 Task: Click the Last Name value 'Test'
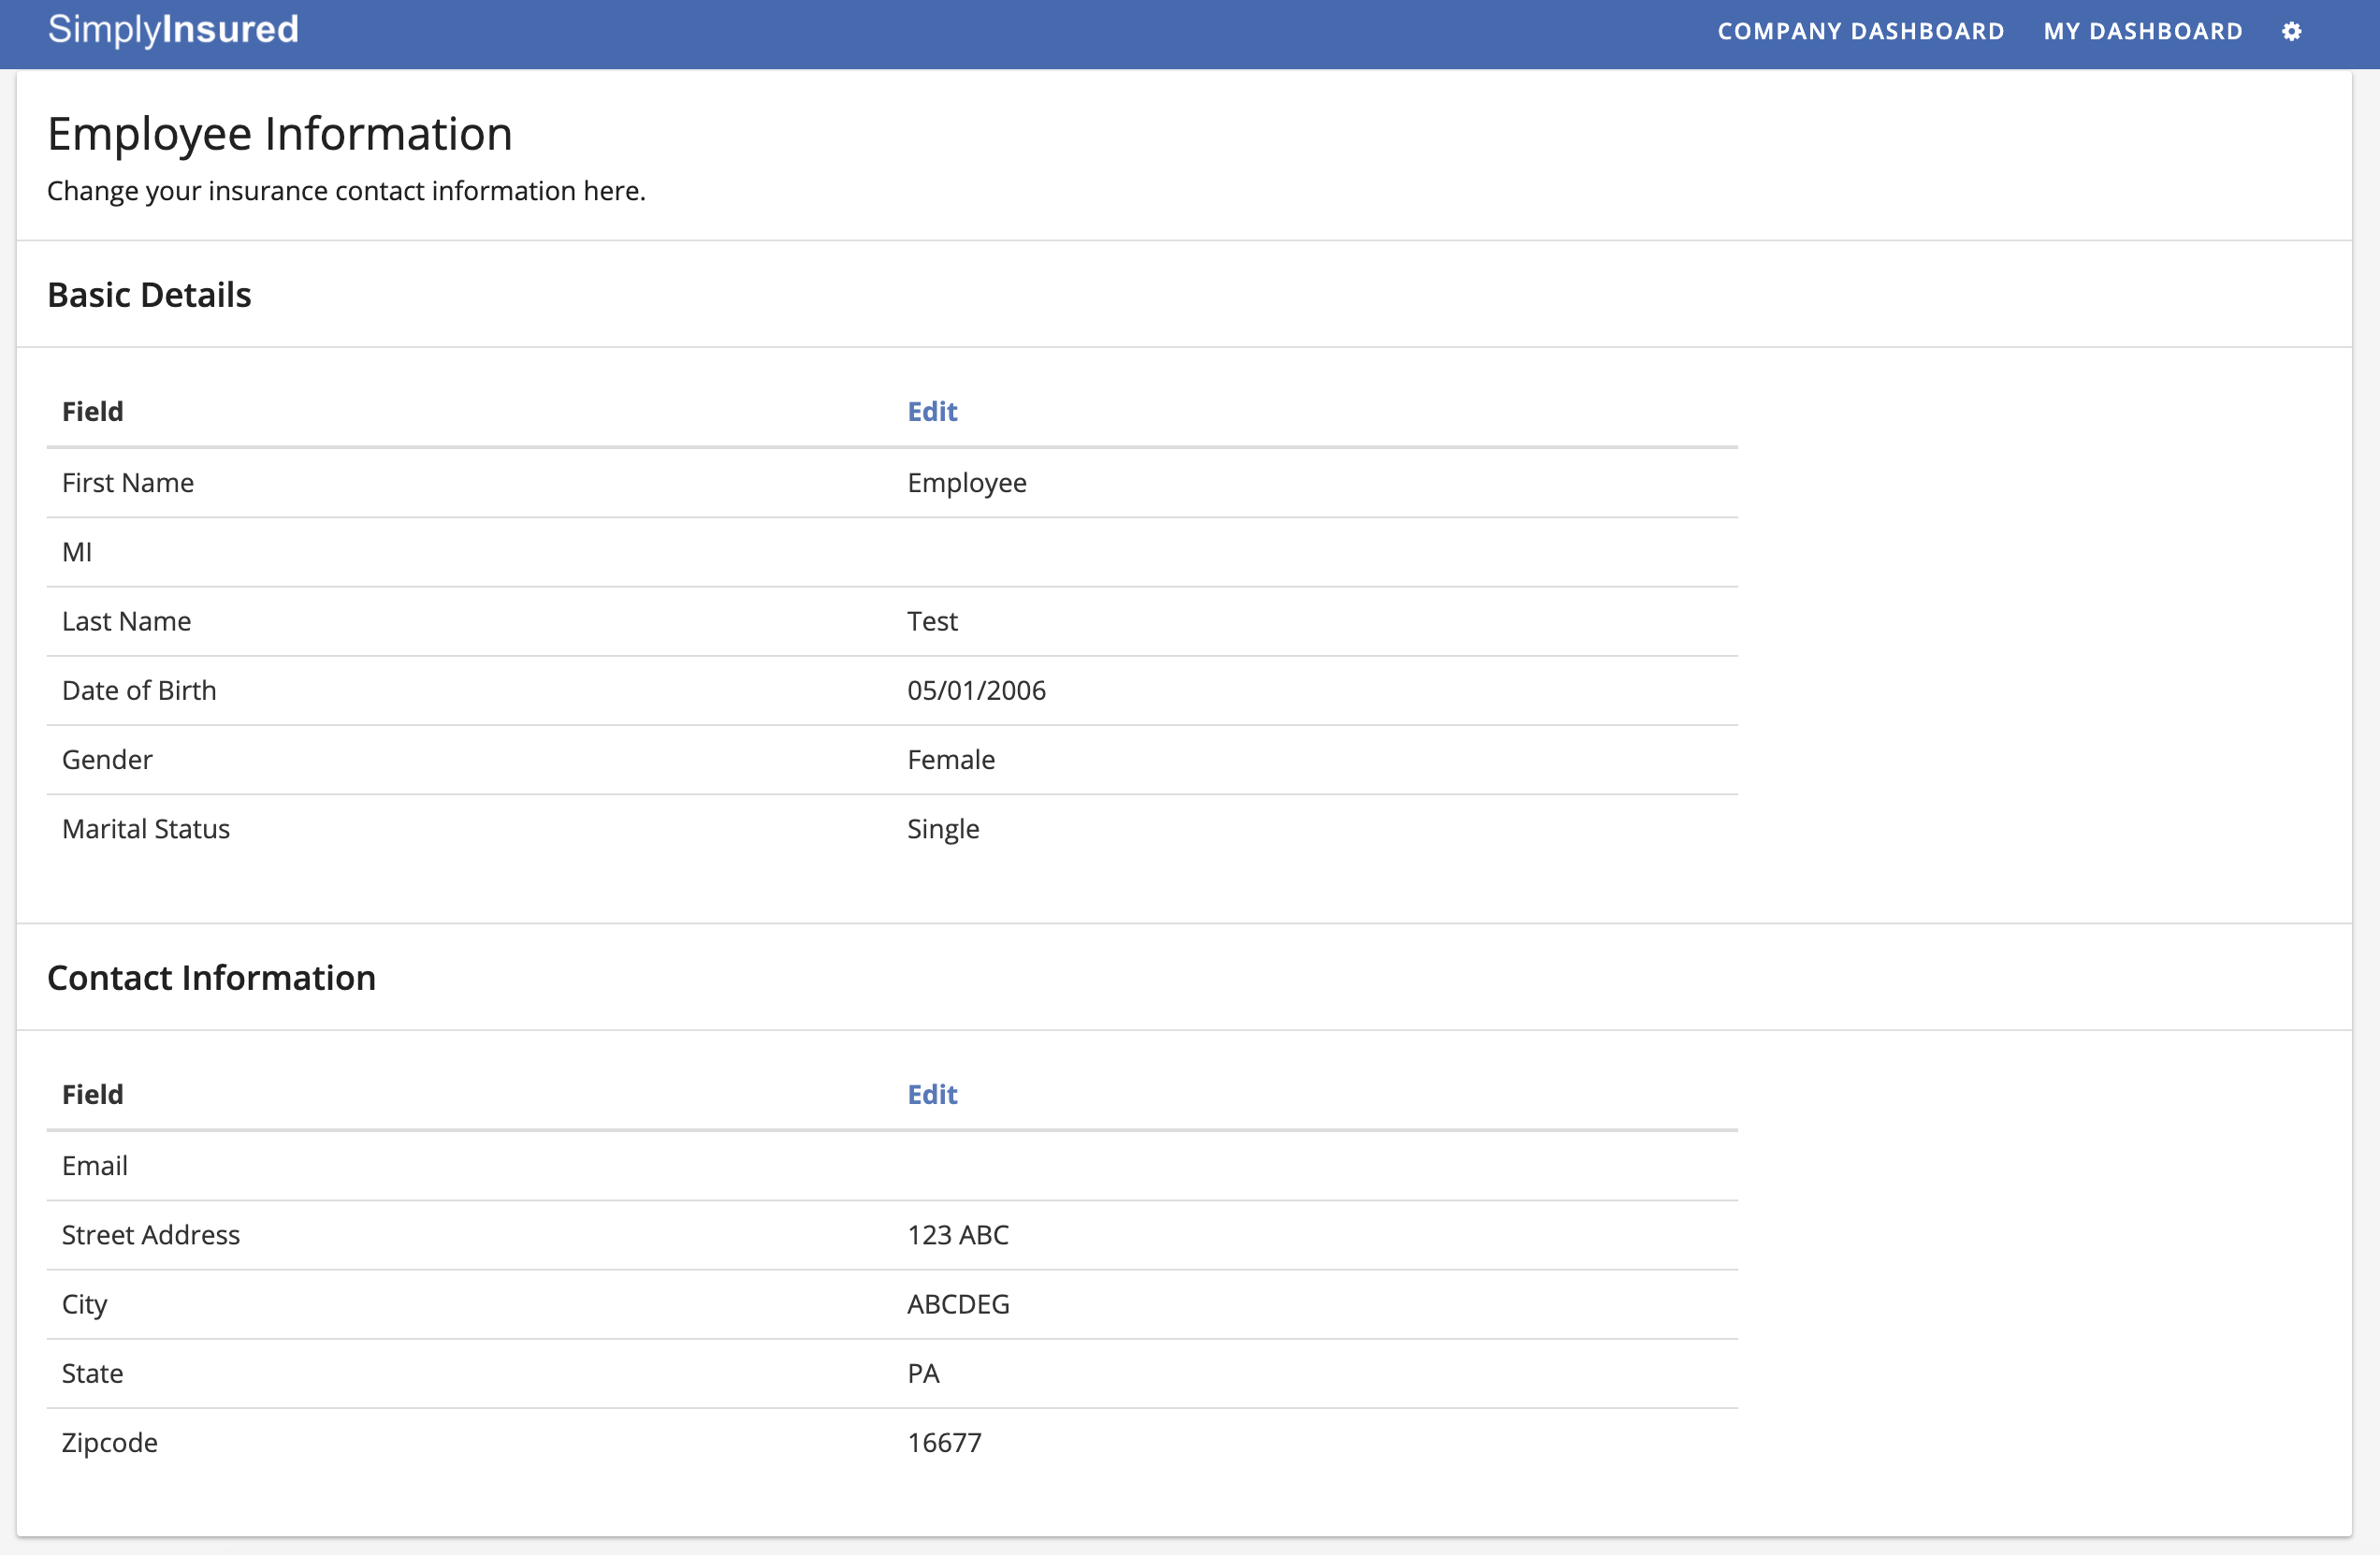click(x=932, y=621)
